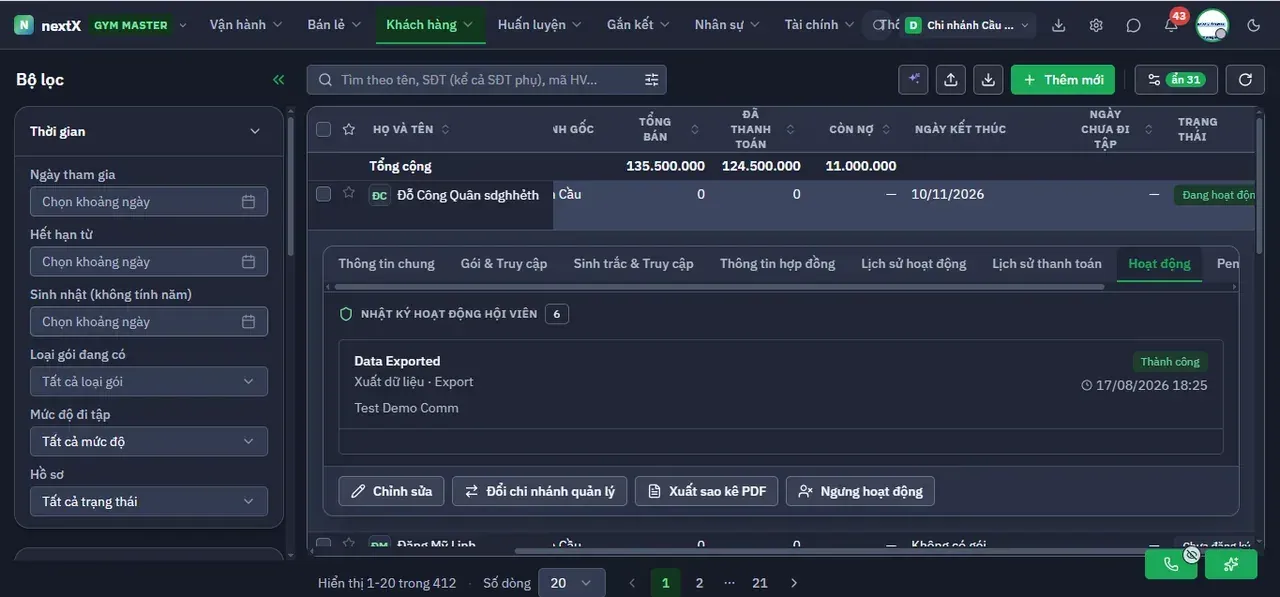1280x597 pixels.
Task: Click the upload import icon button
Action: coord(951,80)
